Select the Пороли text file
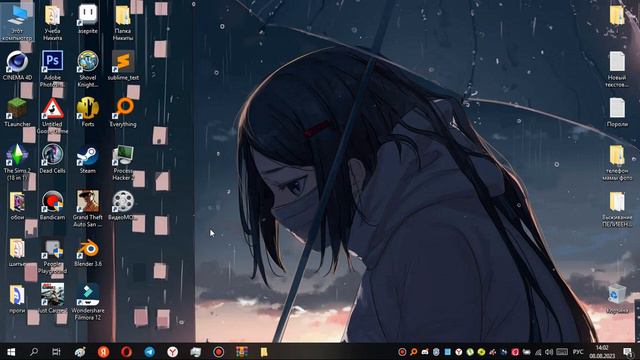Screen dimensions: 640x360 (x=617, y=112)
